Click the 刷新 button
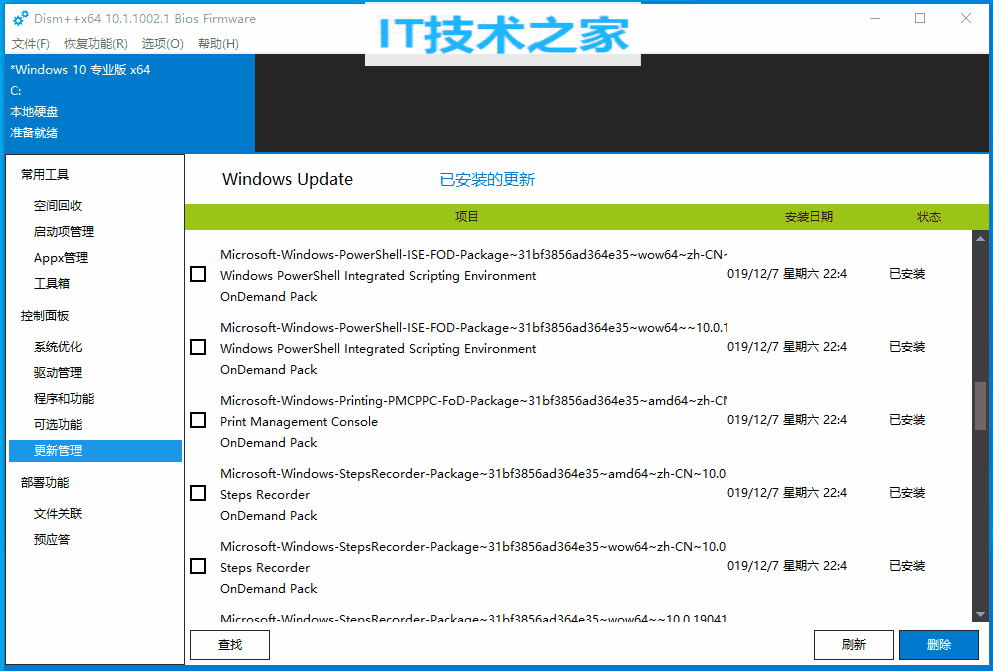Image resolution: width=993 pixels, height=671 pixels. 854,644
